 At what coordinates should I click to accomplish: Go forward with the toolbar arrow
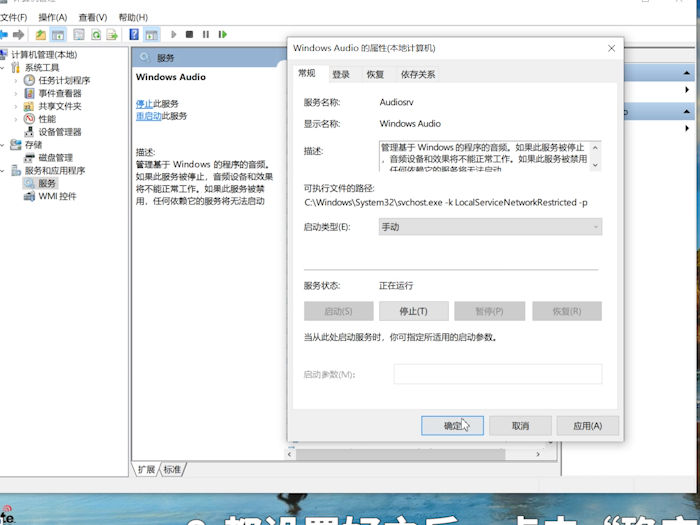pyautogui.click(x=18, y=34)
